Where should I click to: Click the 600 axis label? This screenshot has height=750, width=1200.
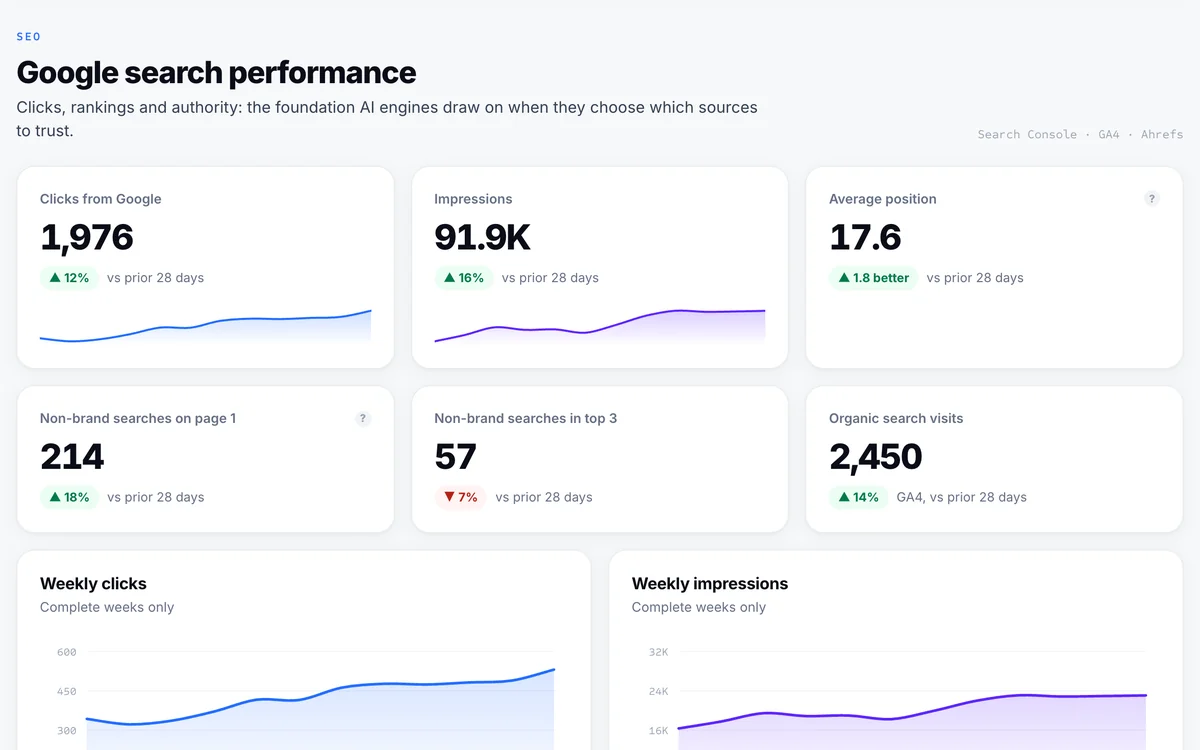[x=67, y=652]
